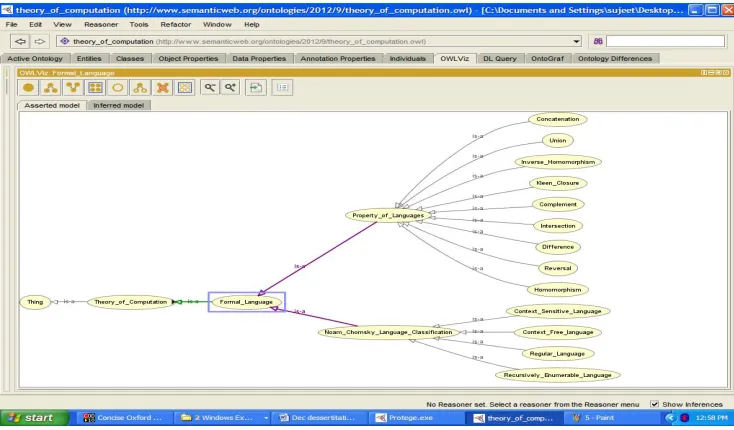
Task: Click the Hide class hollow circle icon
Action: click(117, 87)
